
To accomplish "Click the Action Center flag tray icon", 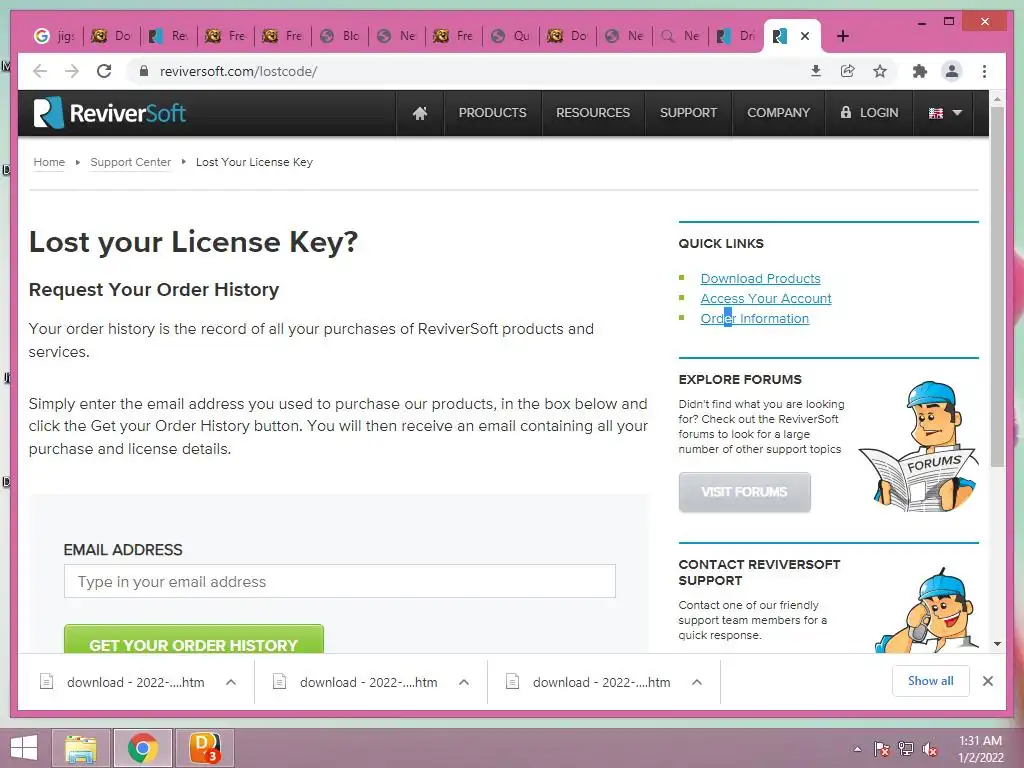I will [x=882, y=749].
